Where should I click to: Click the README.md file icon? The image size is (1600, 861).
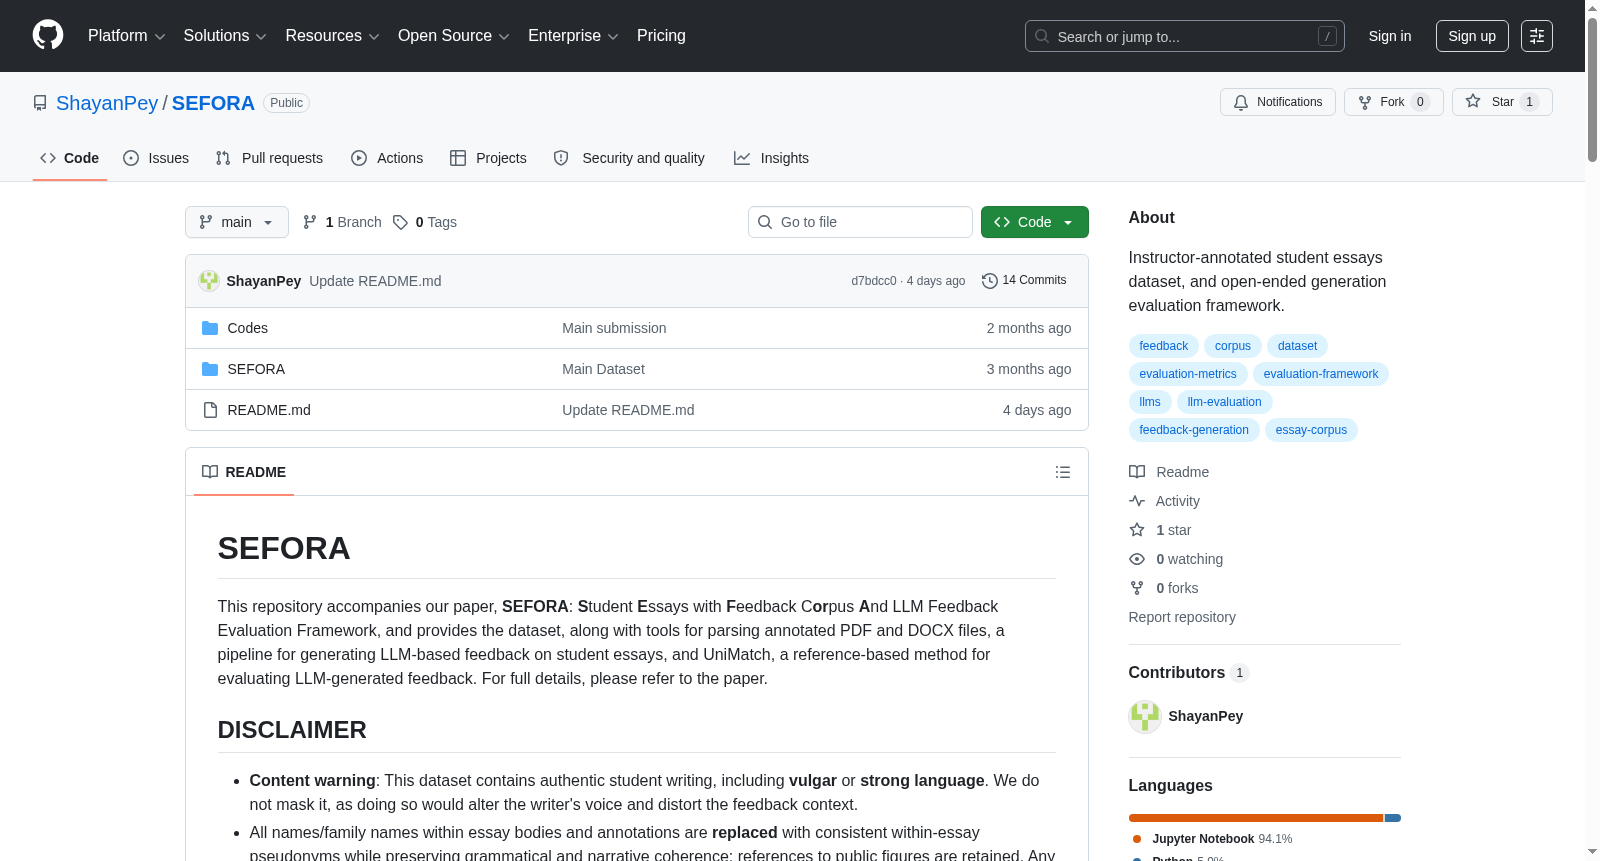pyautogui.click(x=210, y=410)
